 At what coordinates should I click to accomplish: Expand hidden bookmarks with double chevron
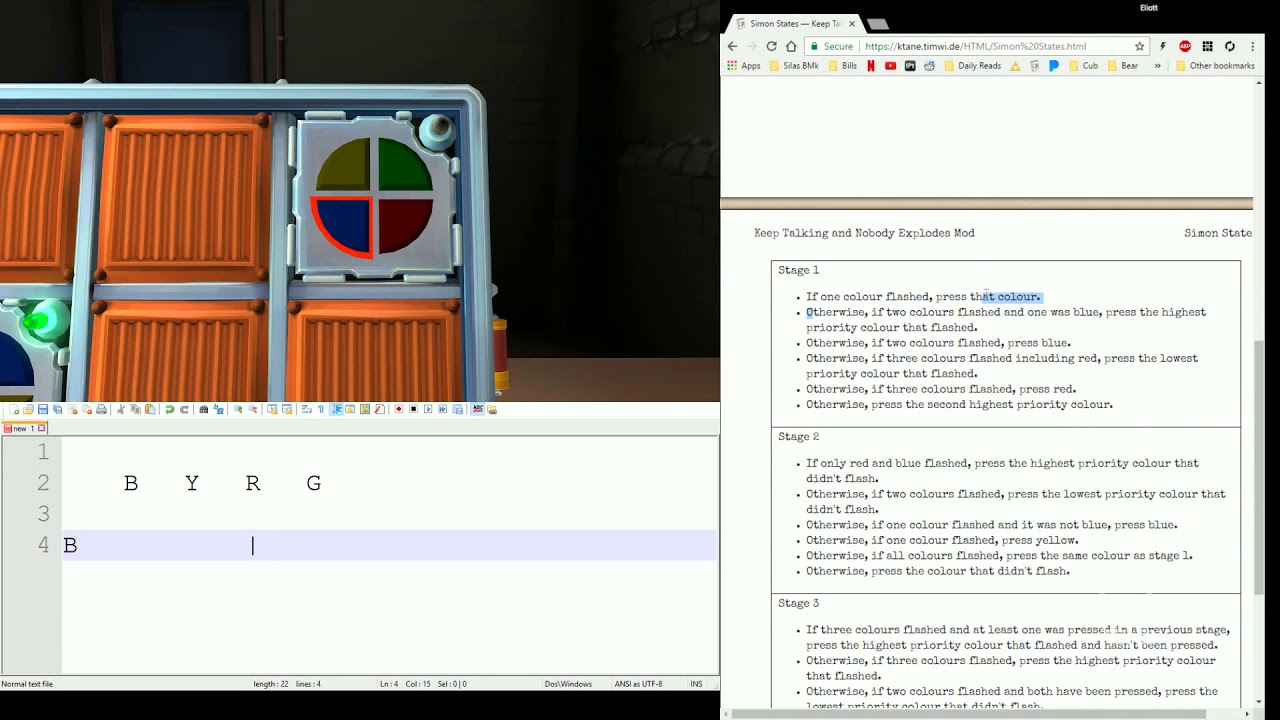(x=1157, y=66)
